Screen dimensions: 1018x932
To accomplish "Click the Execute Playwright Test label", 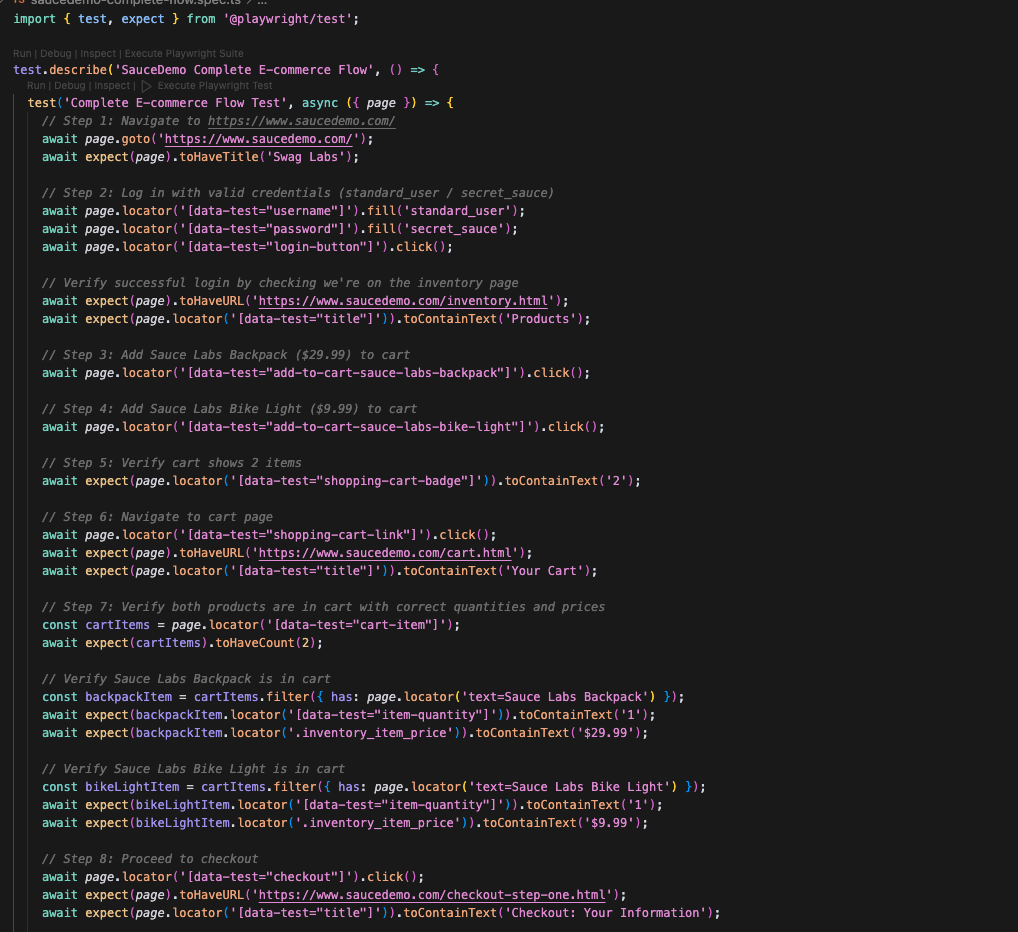I will [215, 86].
